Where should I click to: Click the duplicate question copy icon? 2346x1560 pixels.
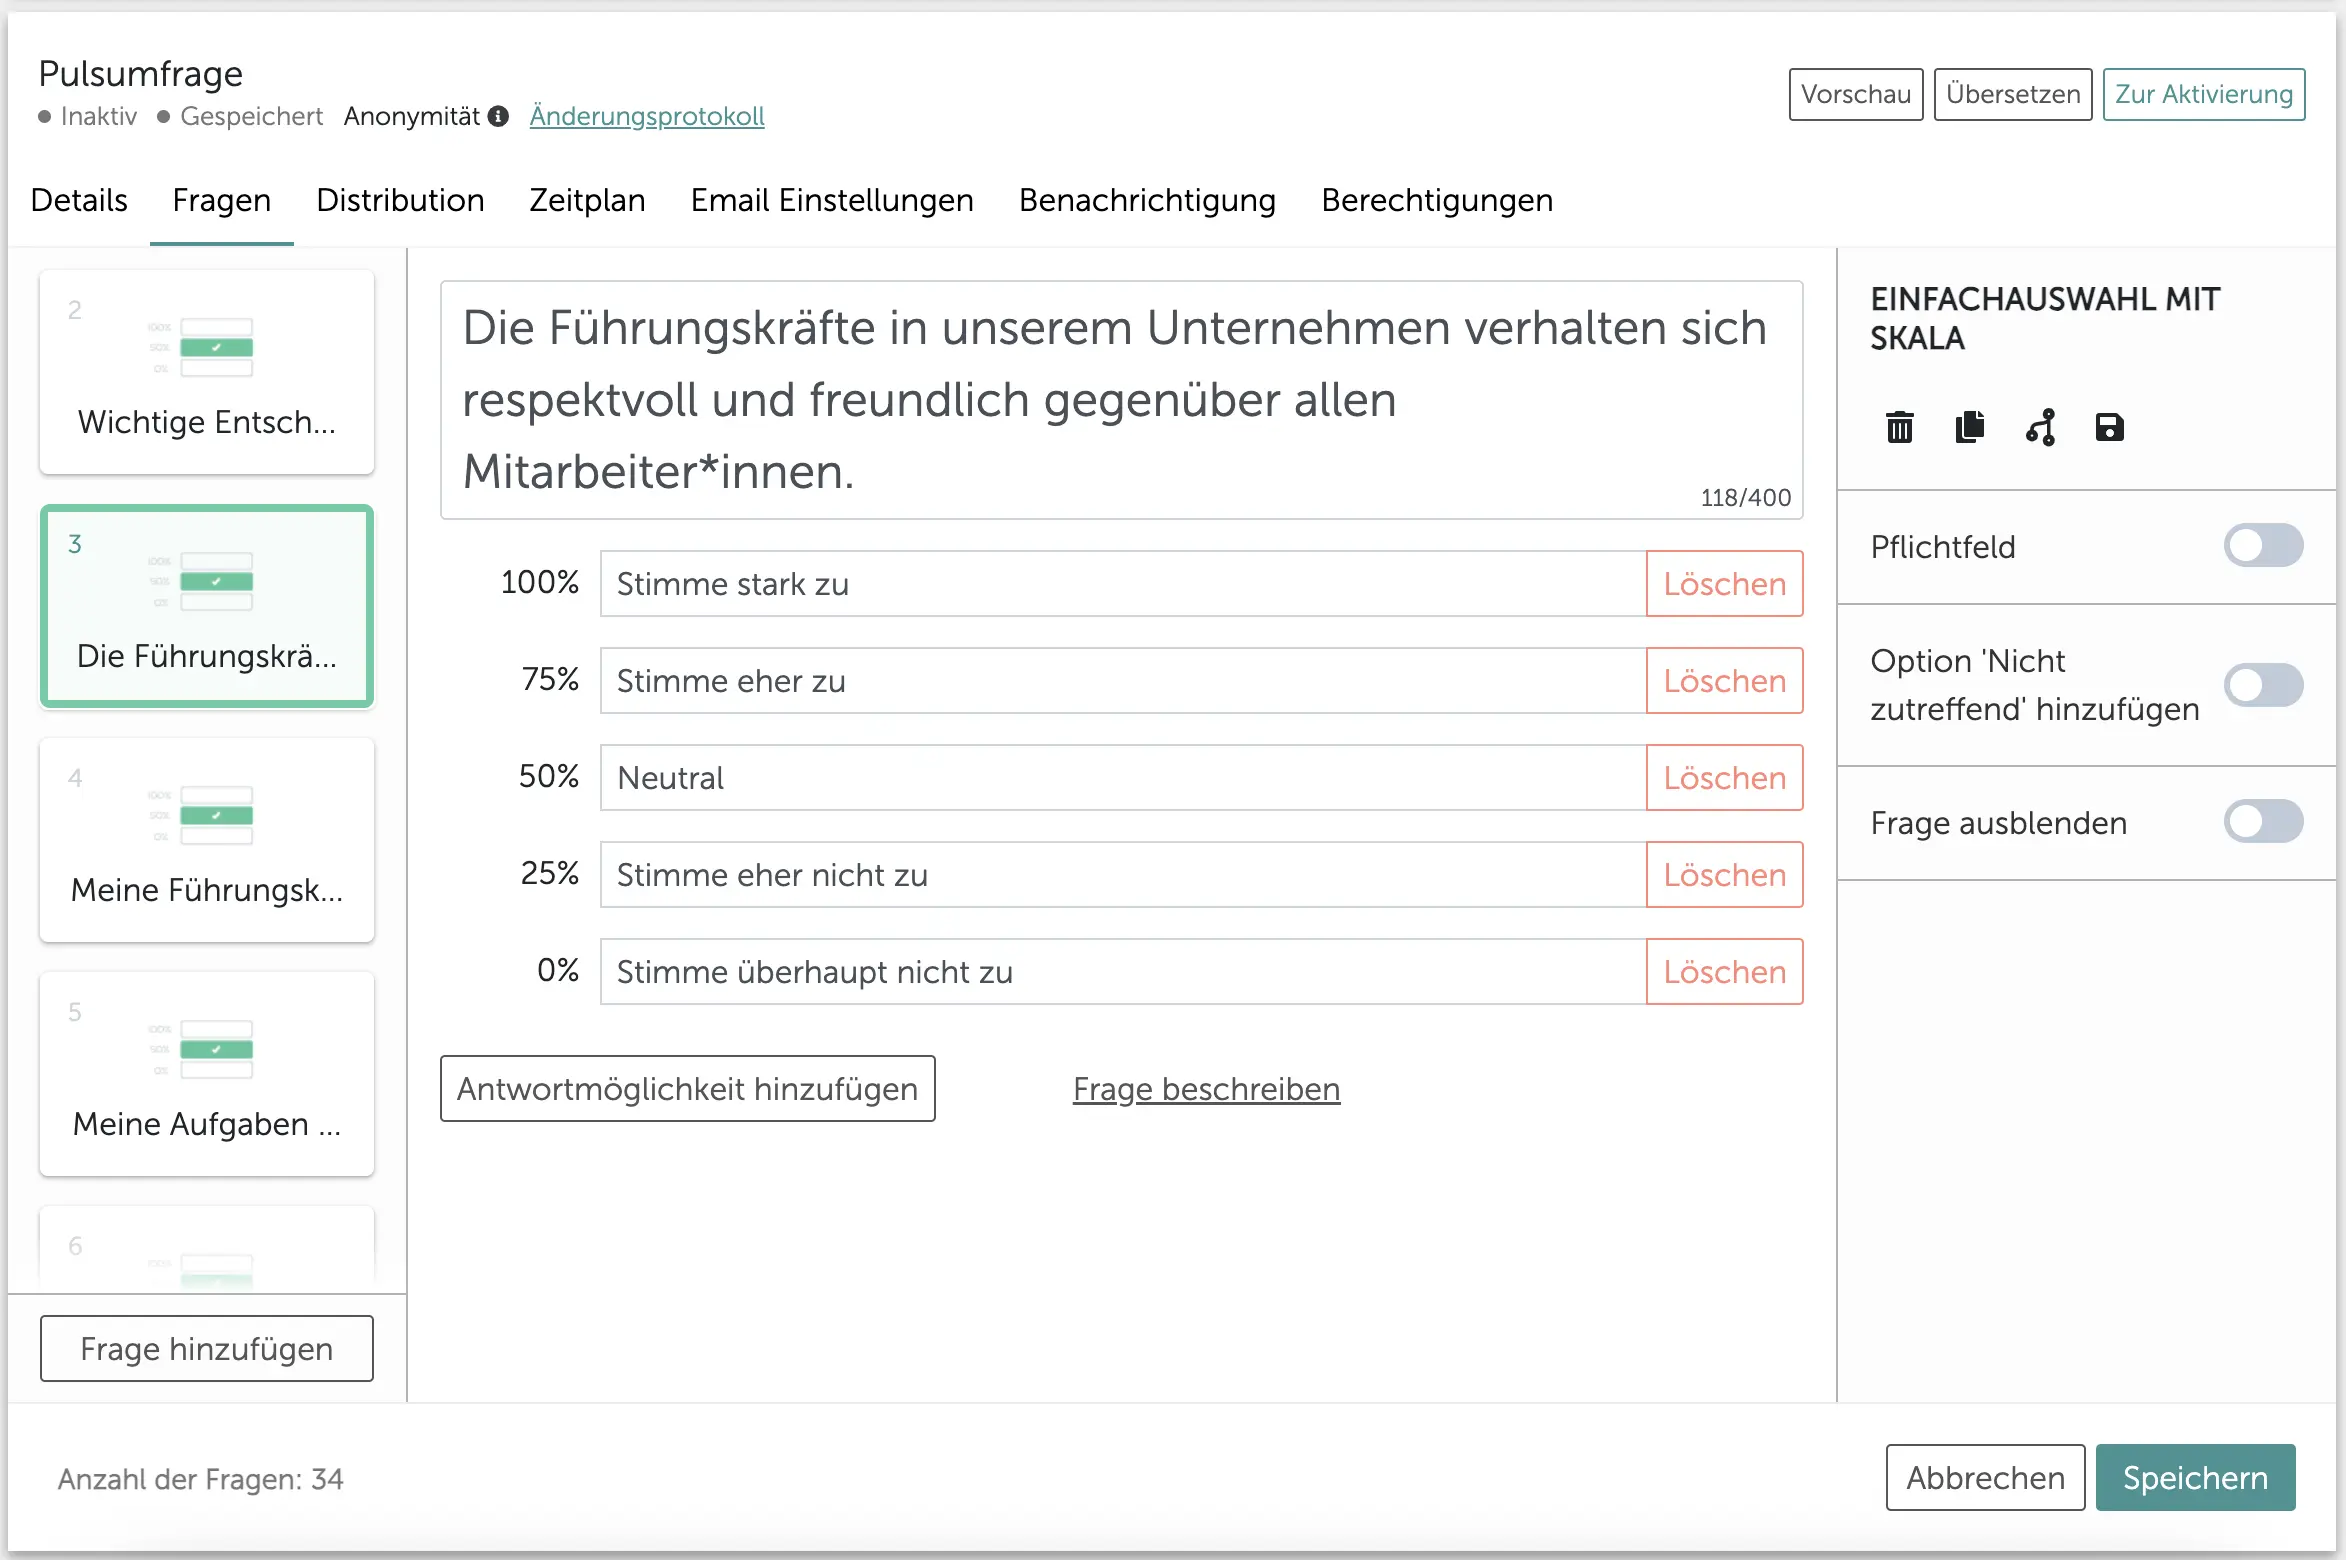[x=1969, y=427]
